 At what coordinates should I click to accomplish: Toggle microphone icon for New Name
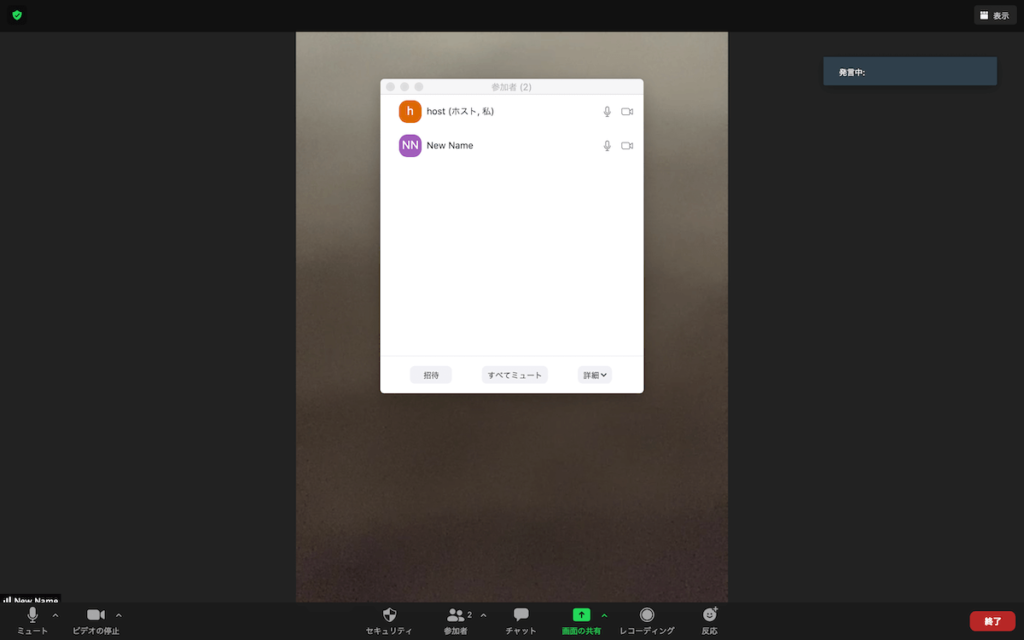pos(606,146)
